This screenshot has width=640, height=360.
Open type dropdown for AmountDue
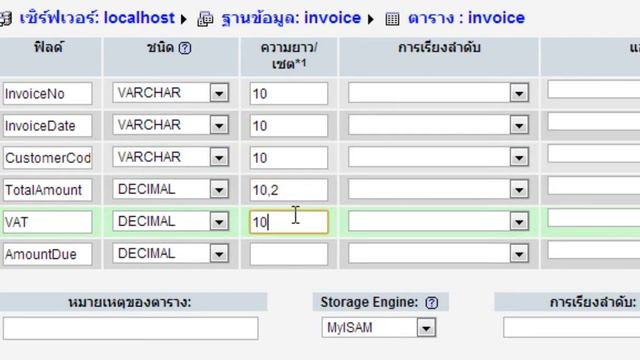171,253
